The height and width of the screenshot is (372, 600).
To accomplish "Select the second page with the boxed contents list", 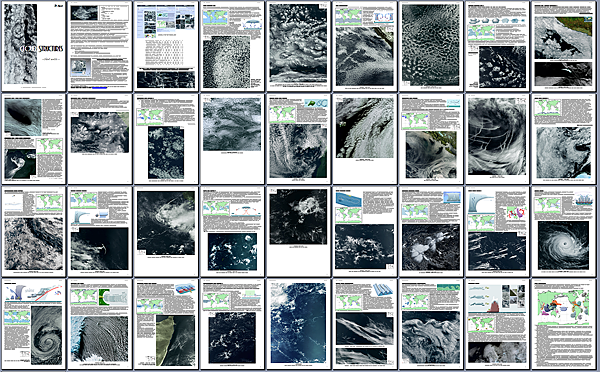I will [100, 46].
